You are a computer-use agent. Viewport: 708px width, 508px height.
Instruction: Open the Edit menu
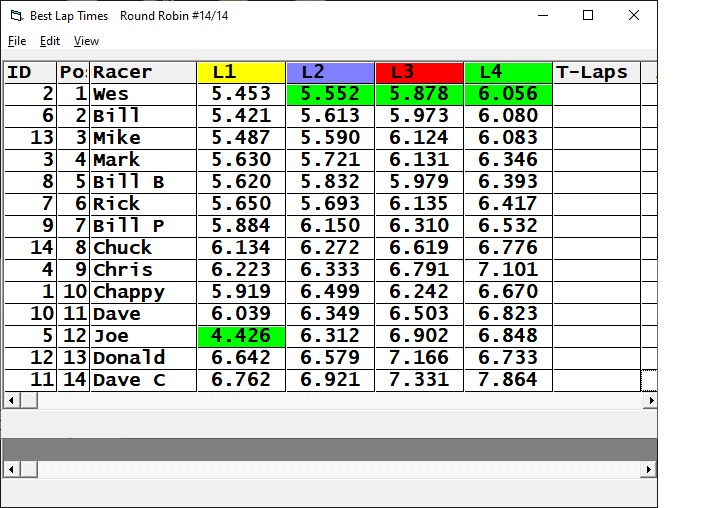tap(50, 41)
